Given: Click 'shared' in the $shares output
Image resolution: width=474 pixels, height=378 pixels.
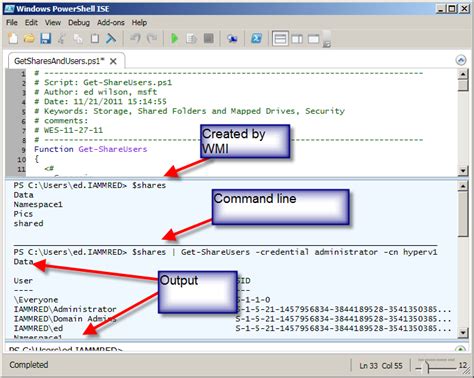Looking at the screenshot, I should (28, 223).
